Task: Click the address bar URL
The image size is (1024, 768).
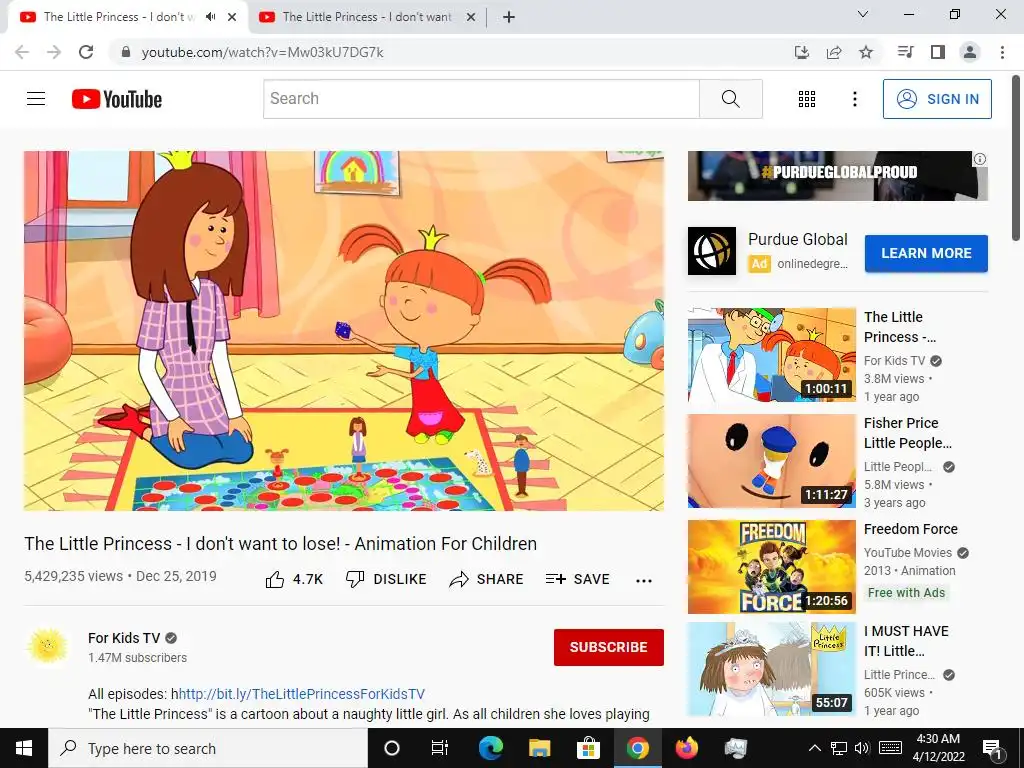Action: (x=263, y=52)
